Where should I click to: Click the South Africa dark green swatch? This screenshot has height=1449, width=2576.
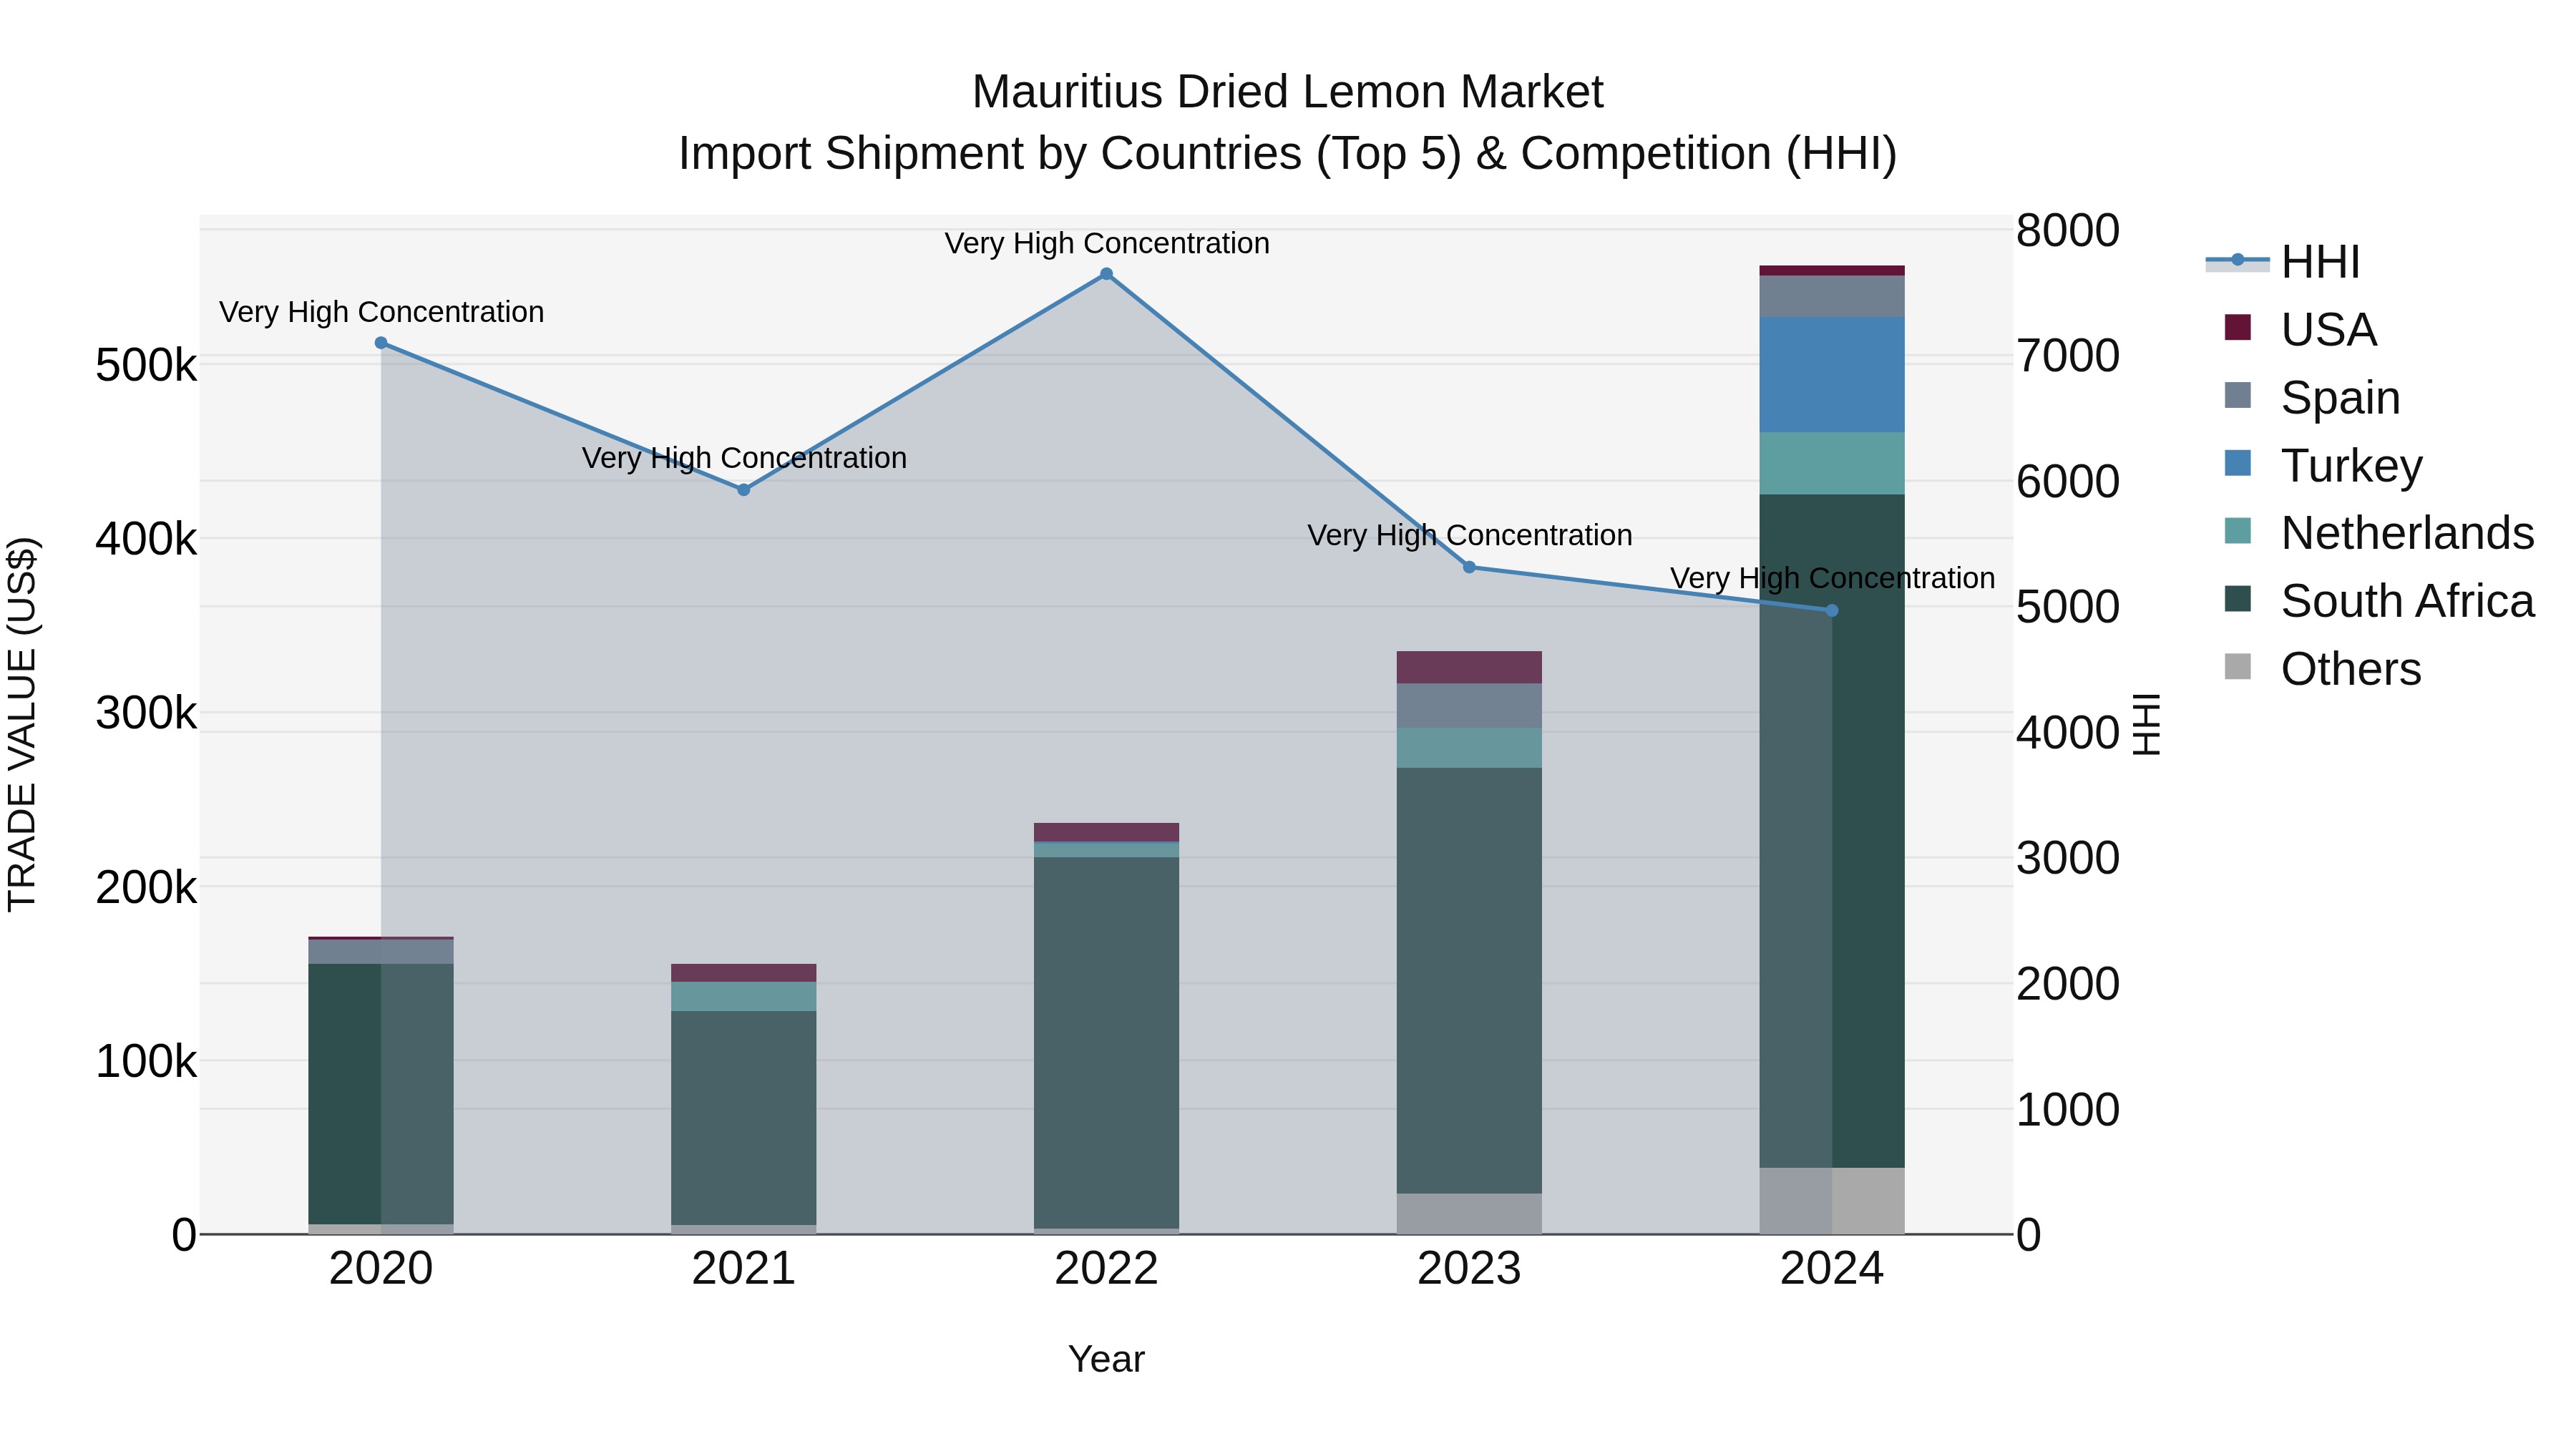(2238, 599)
